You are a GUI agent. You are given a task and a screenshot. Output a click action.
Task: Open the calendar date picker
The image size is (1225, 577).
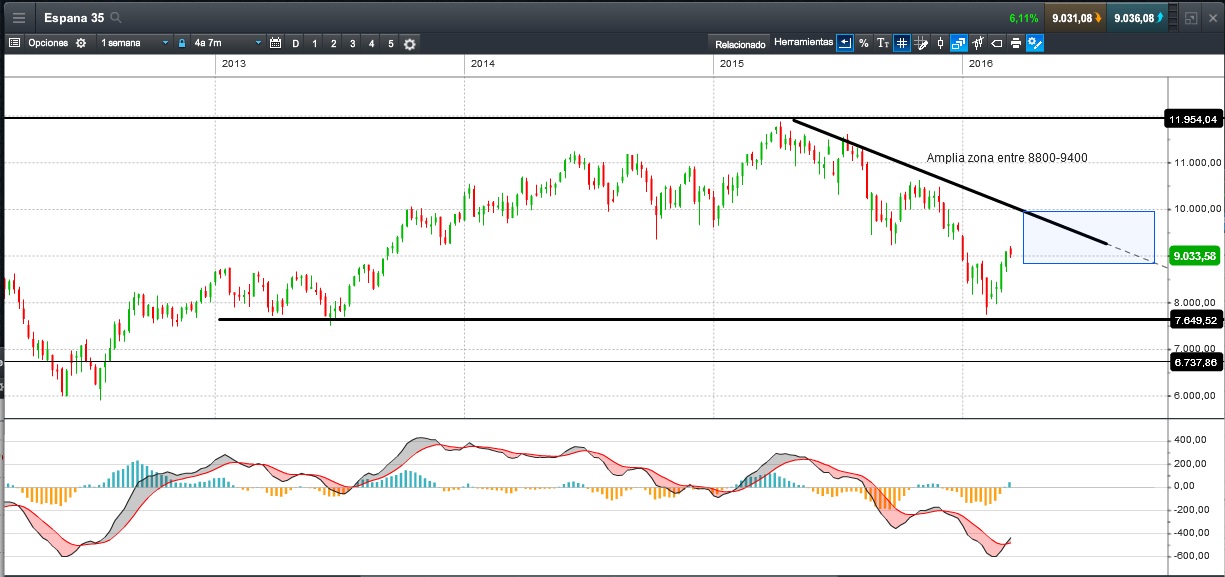276,43
